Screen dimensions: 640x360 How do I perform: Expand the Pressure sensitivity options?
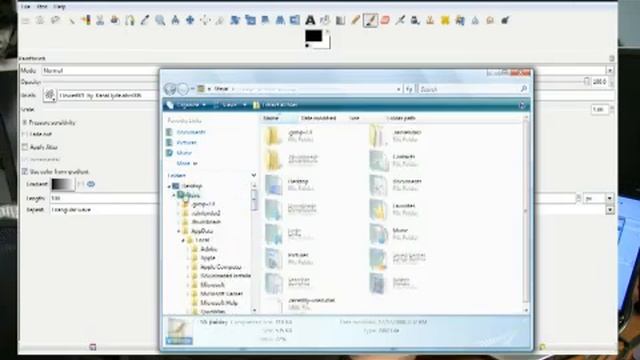(24, 122)
